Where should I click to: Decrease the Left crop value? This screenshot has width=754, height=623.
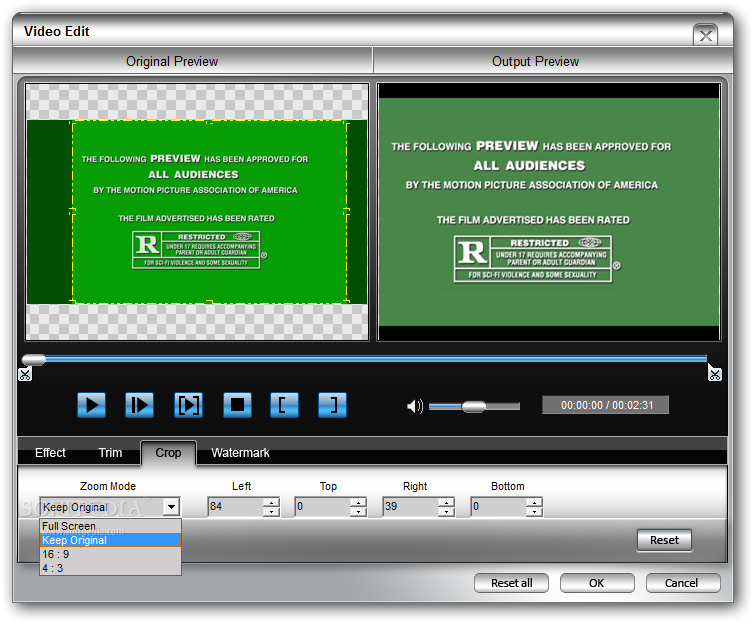(271, 512)
